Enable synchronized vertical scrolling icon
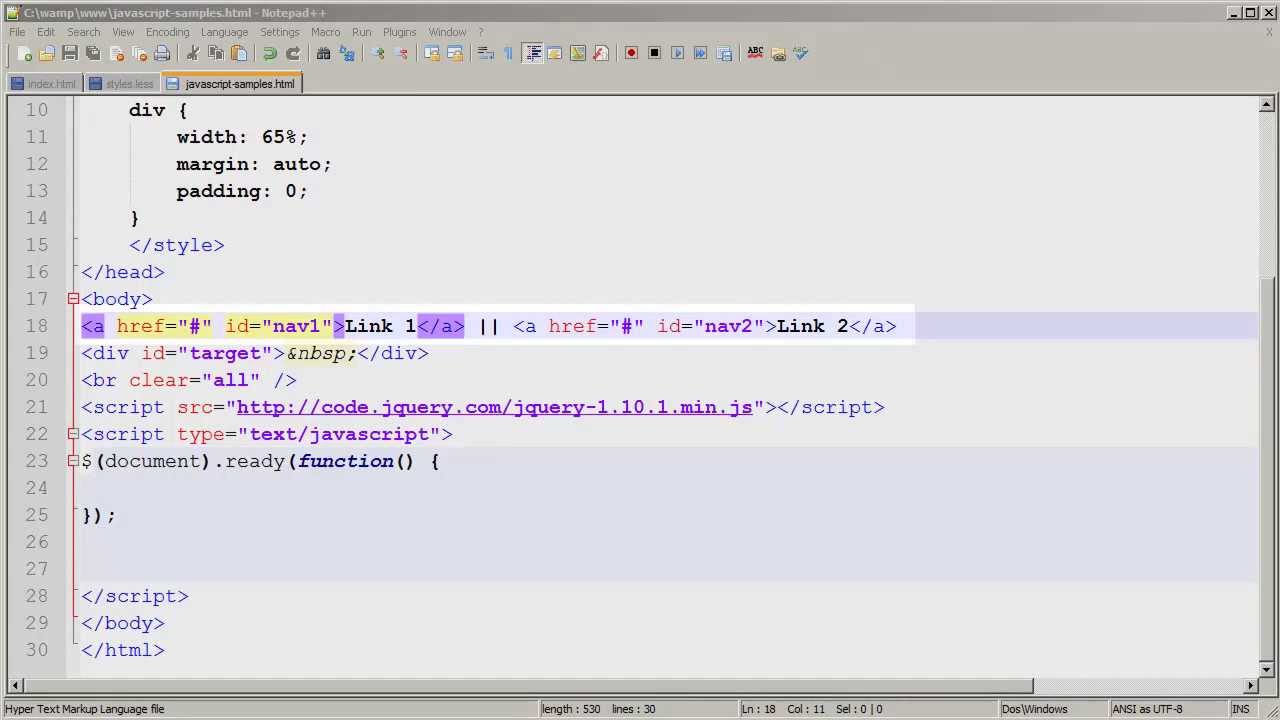Screen dimensions: 1280x720 tap(432, 53)
